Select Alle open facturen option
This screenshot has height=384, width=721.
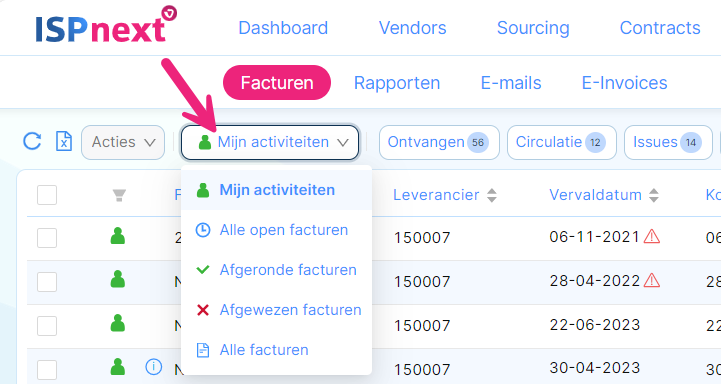(276, 230)
